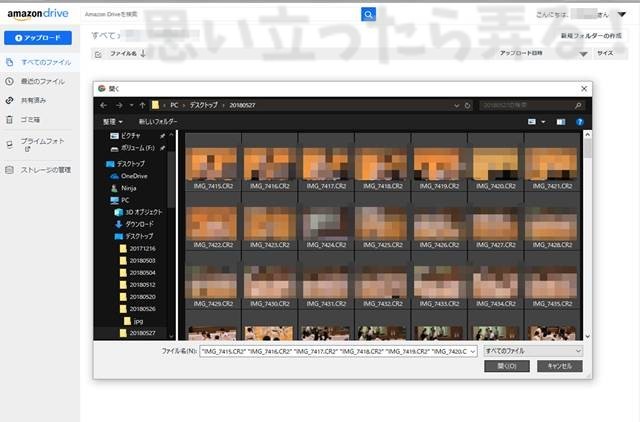Go back with the dialog's back arrow
The height and width of the screenshot is (422, 640).
click(x=104, y=105)
